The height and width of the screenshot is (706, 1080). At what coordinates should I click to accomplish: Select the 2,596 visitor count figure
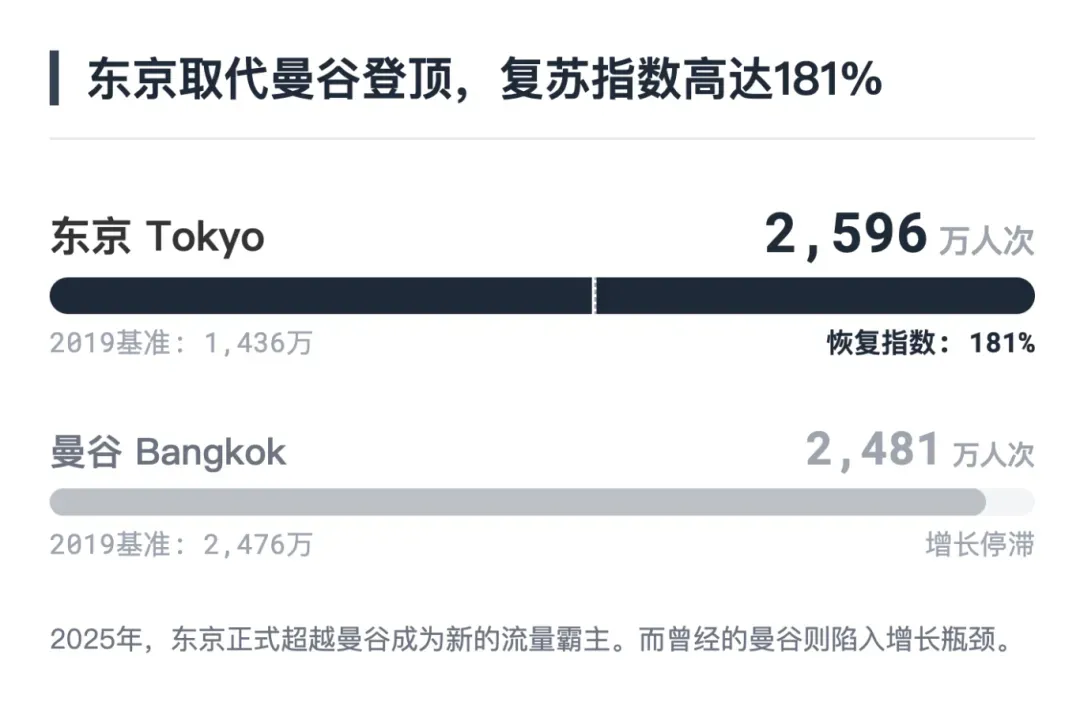point(846,235)
